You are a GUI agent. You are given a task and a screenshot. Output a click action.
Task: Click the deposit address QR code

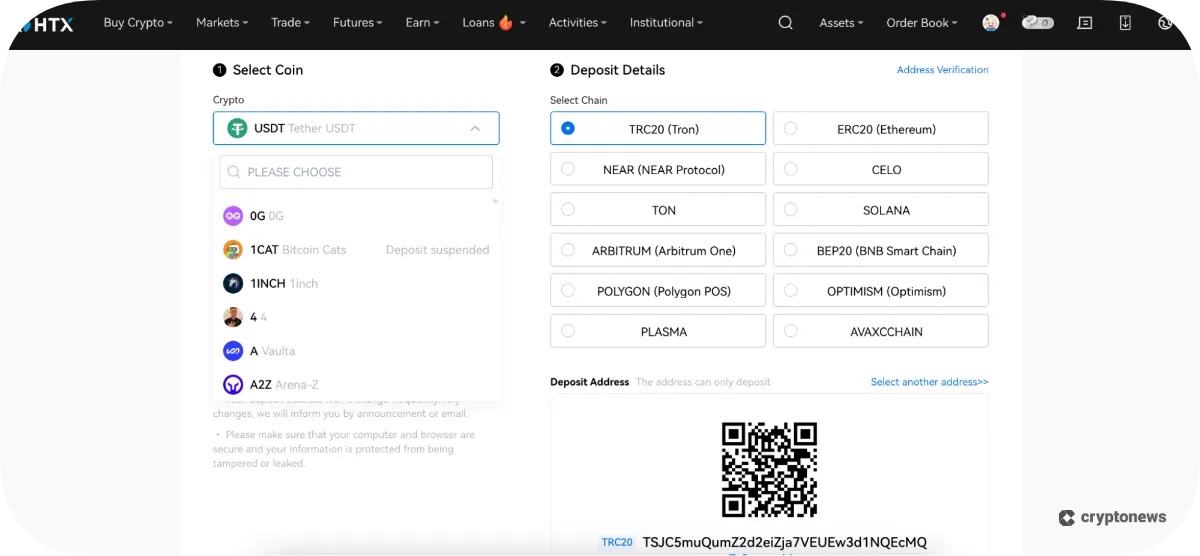(769, 469)
